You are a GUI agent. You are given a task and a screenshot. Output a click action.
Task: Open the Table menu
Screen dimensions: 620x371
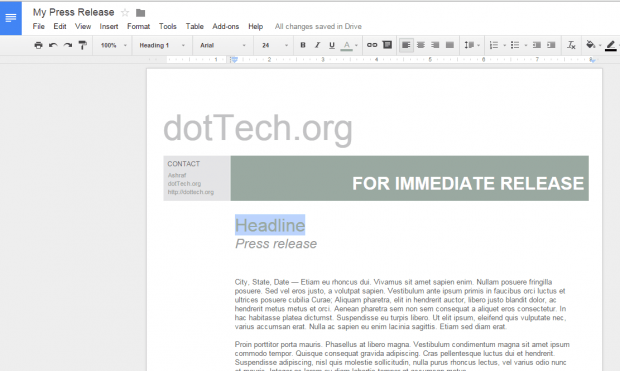pyautogui.click(x=195, y=26)
